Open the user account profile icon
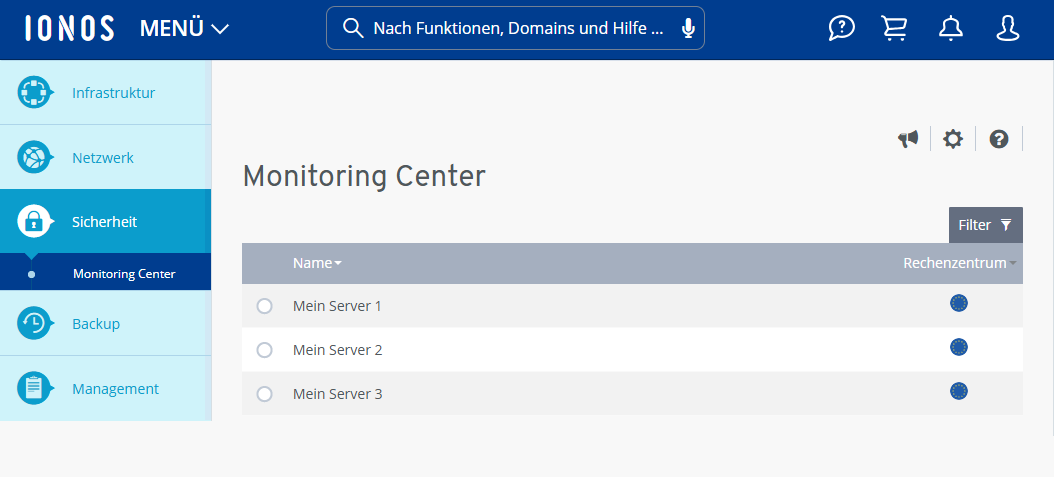Image resolution: width=1054 pixels, height=477 pixels. 1008,28
